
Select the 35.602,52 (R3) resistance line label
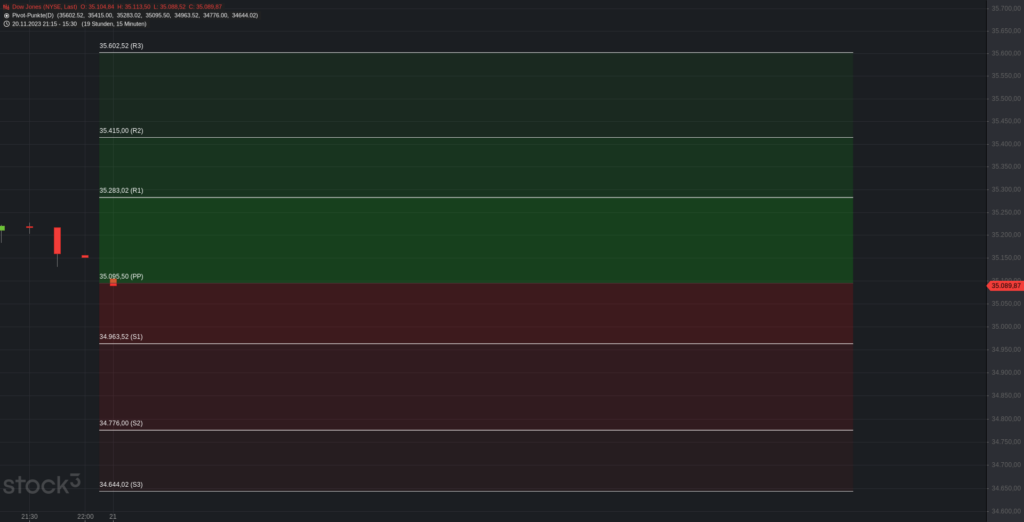click(x=121, y=46)
